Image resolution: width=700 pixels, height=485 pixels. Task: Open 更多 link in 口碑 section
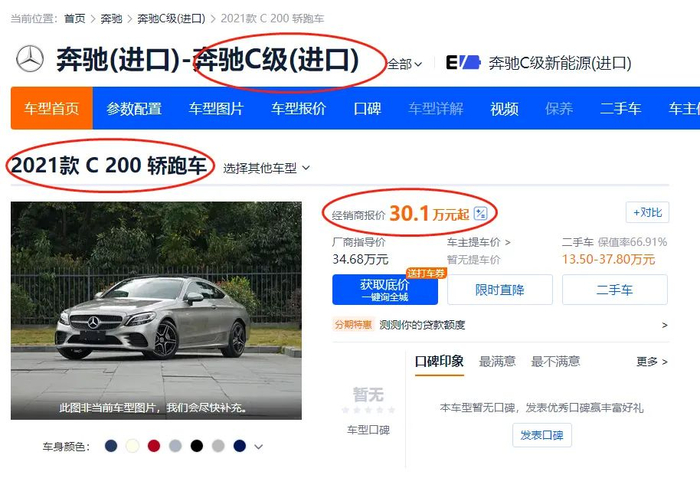pos(652,361)
